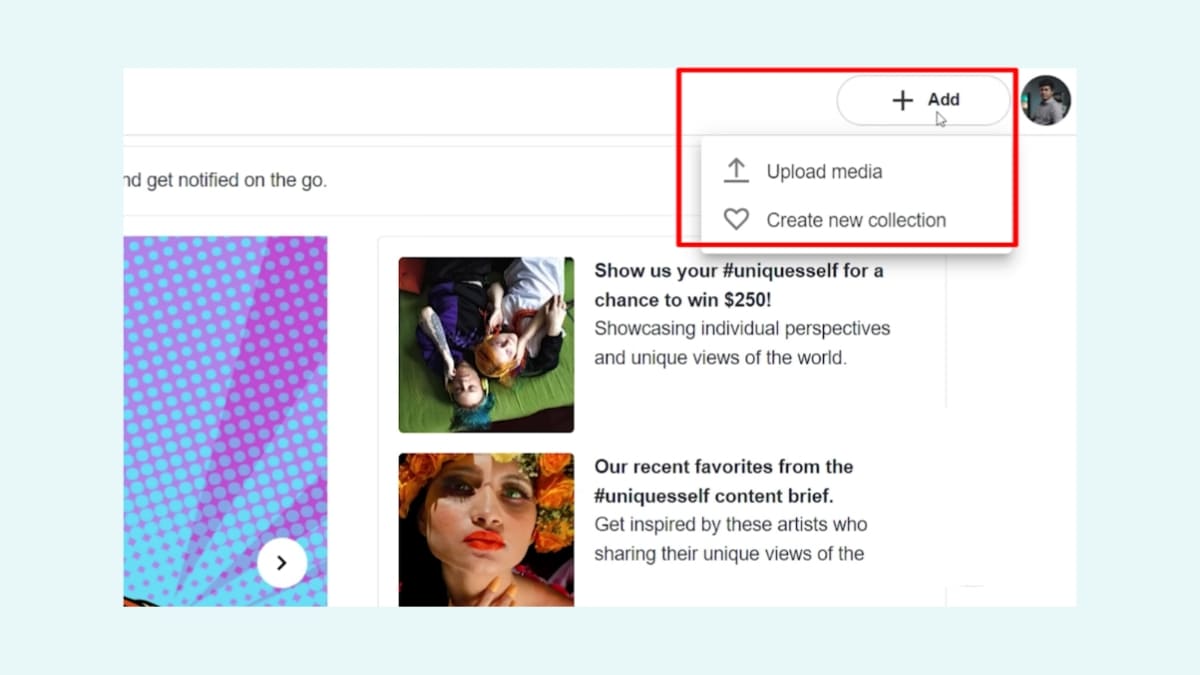Image resolution: width=1200 pixels, height=675 pixels.
Task: Open the profile avatar in the top-right corner
Action: (x=1046, y=99)
